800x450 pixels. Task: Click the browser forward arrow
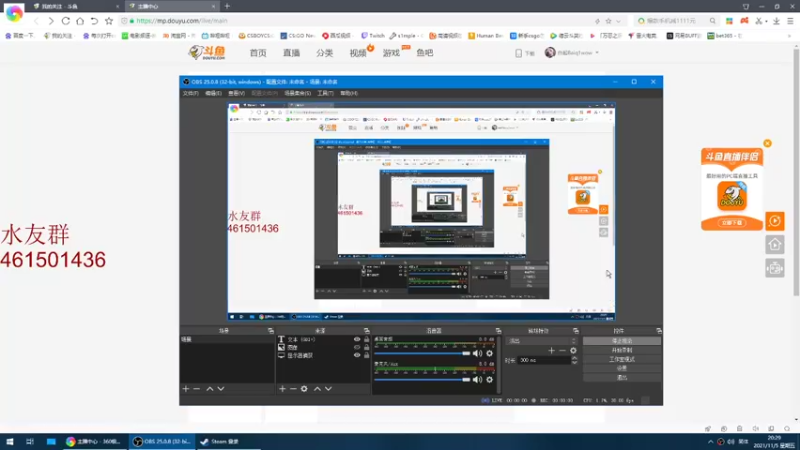[51, 21]
